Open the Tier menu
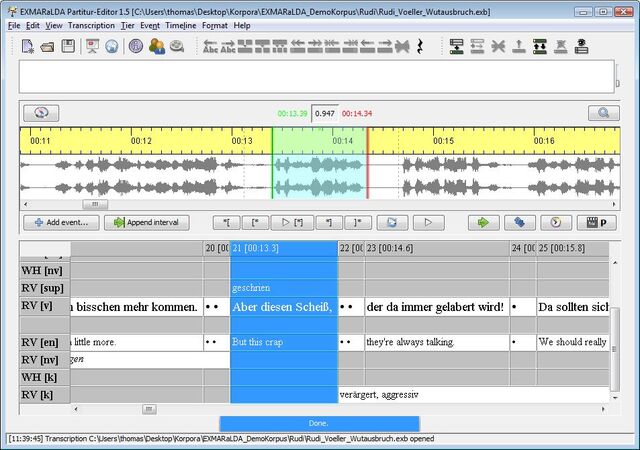Screen dimensions: 640x450 [127, 25]
